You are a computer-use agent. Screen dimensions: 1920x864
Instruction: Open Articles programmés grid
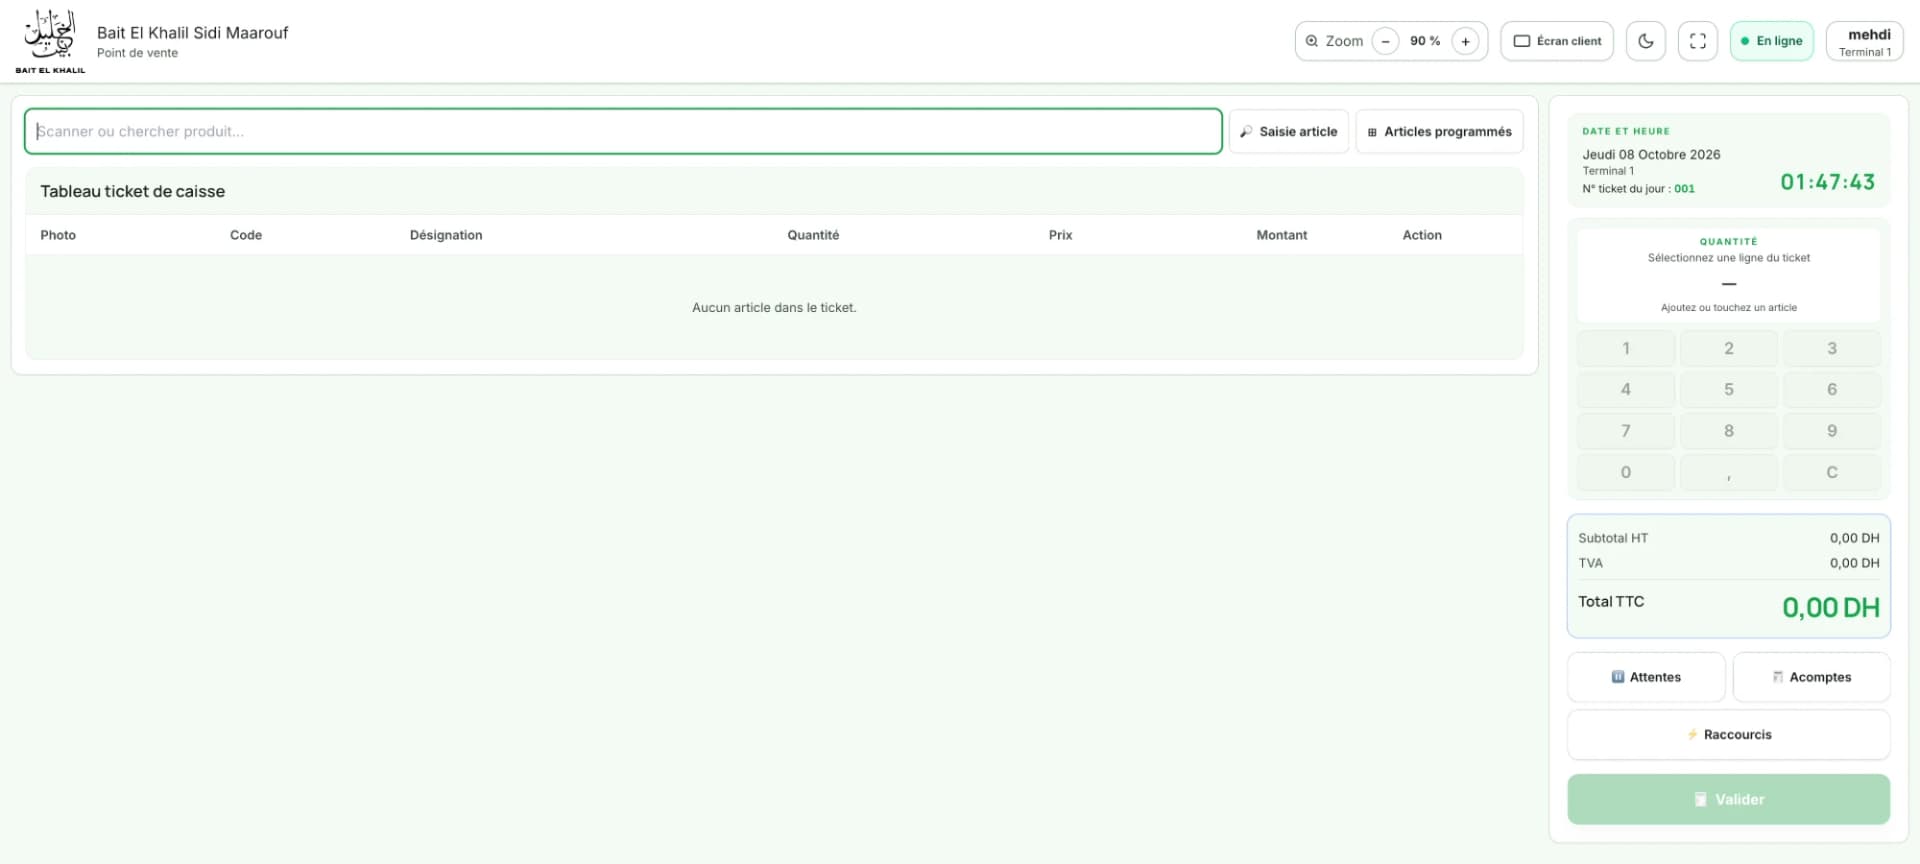(1440, 131)
